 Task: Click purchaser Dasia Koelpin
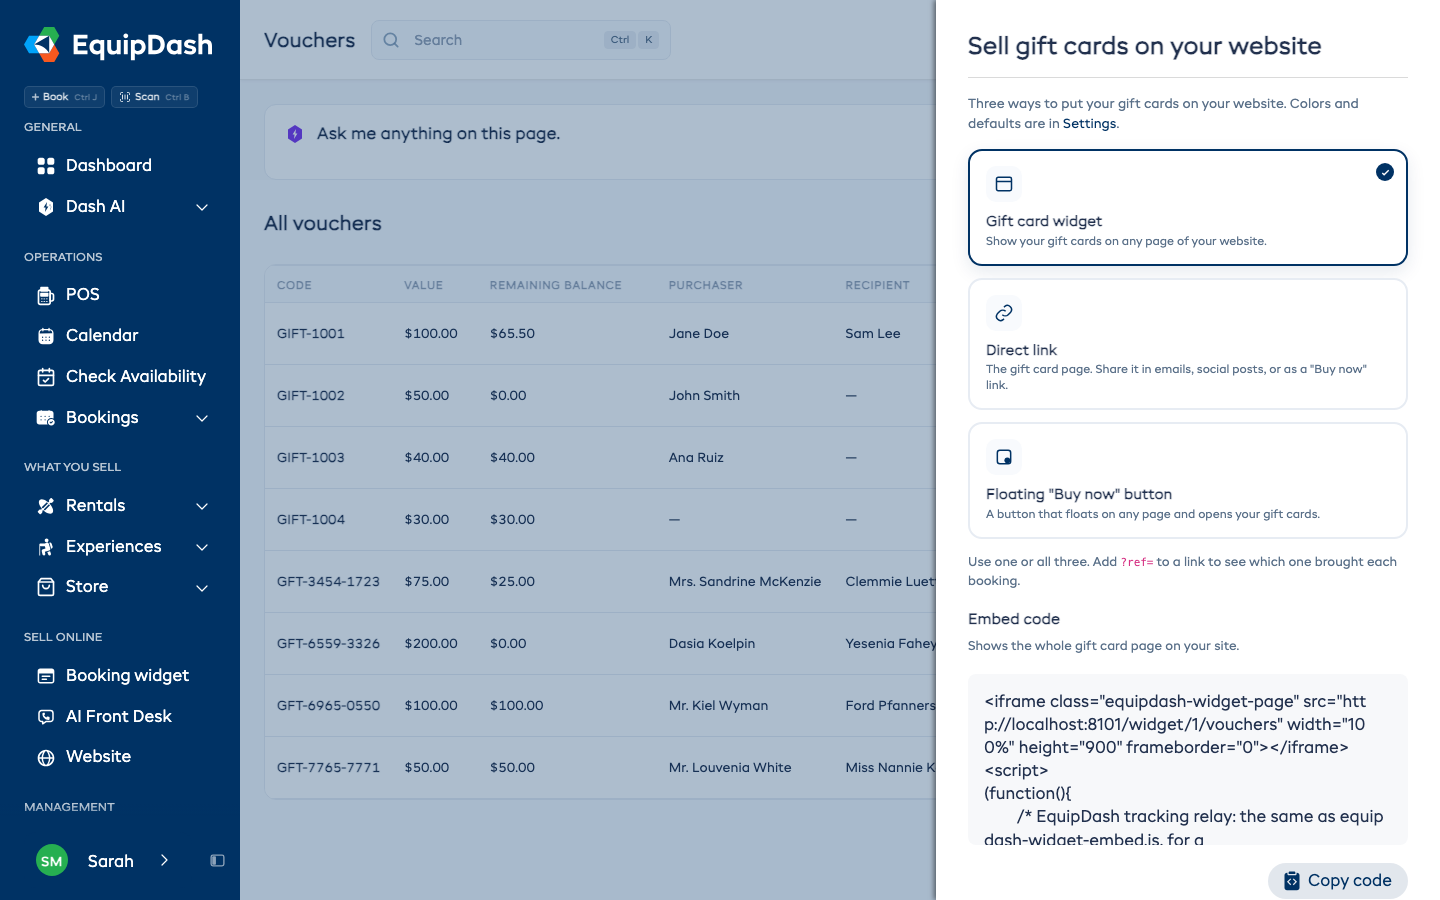tap(712, 643)
